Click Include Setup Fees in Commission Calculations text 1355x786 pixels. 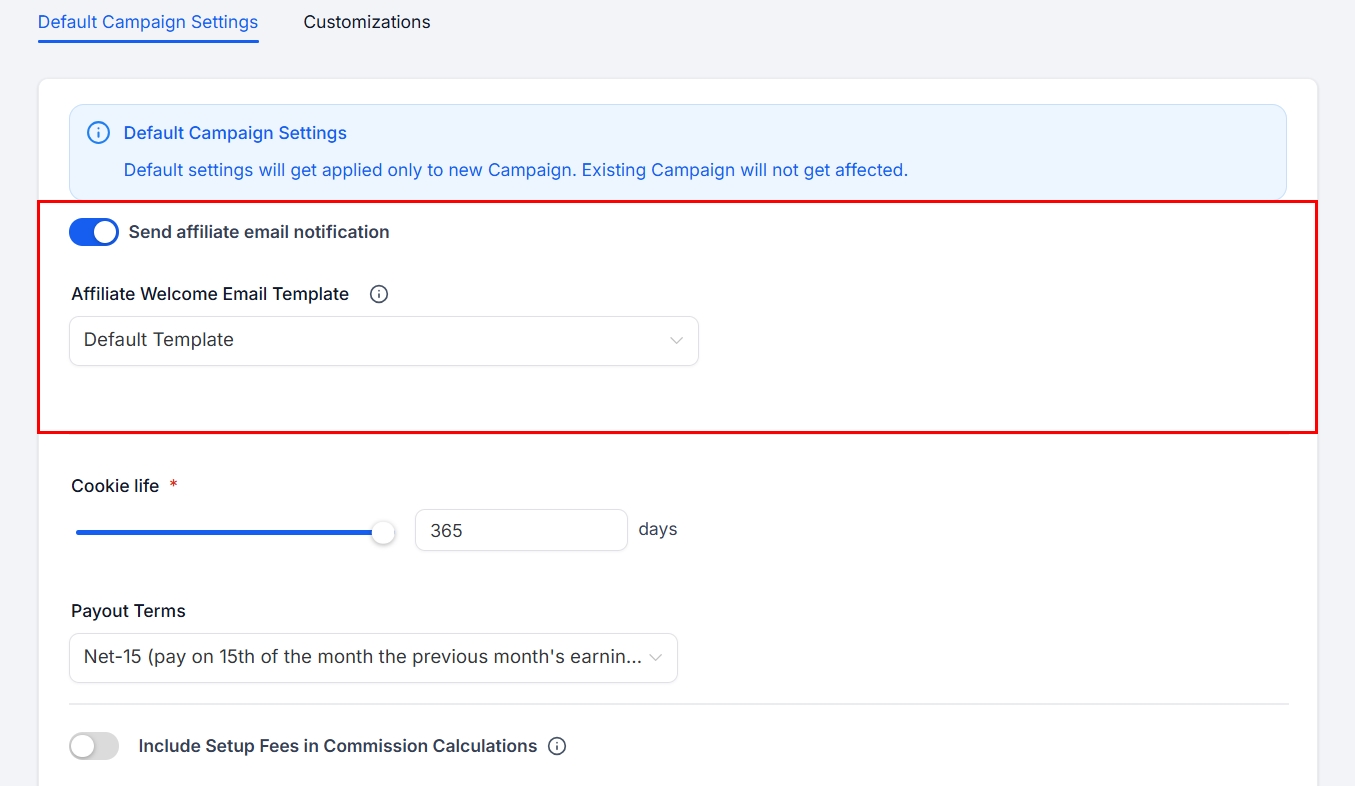[x=337, y=746]
